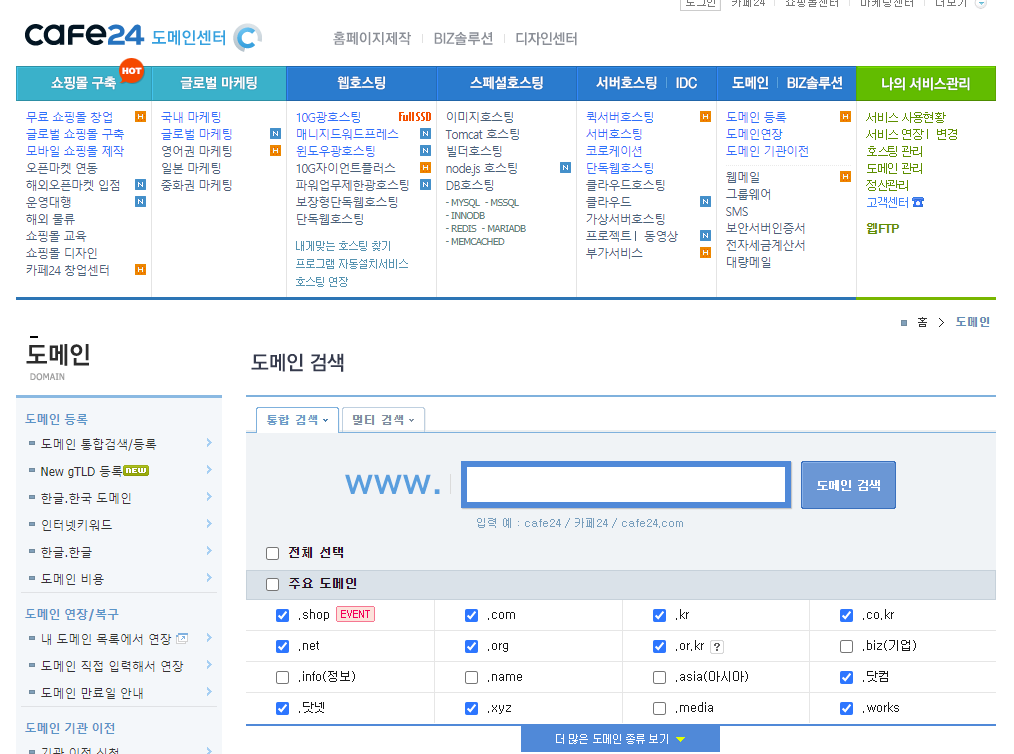Click the N badge next to 해외오픈마켓 입점
Screen dimensions: 1014x754
pyautogui.click(x=140, y=185)
